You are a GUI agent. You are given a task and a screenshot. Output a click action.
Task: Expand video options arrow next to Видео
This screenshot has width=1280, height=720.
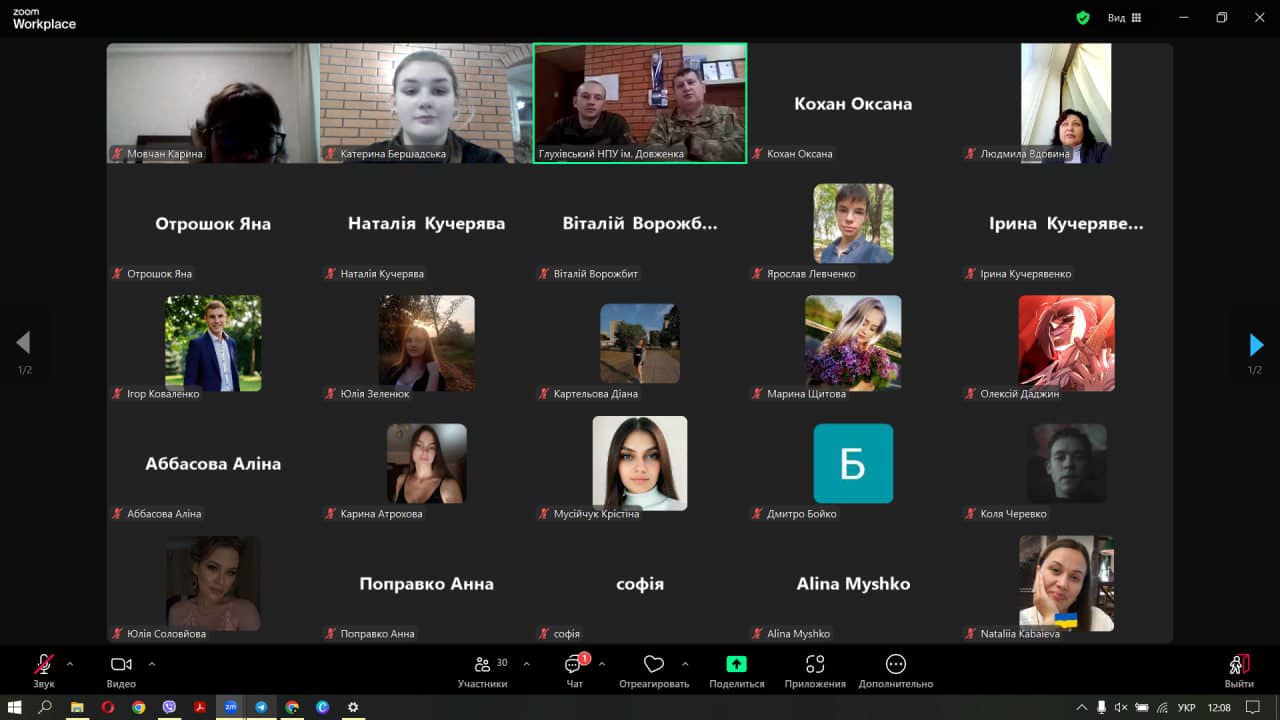tap(152, 664)
